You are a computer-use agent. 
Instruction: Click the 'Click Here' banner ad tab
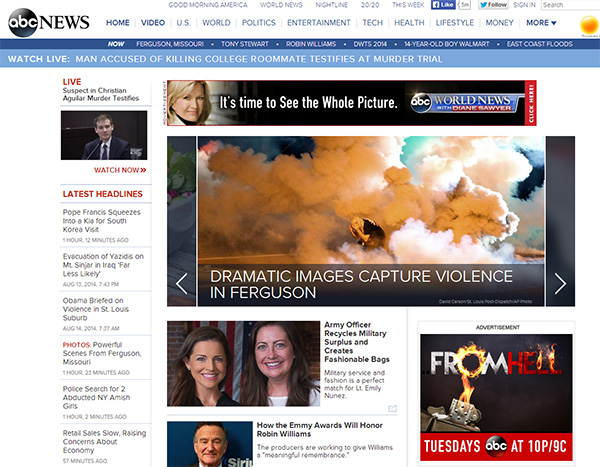(530, 103)
